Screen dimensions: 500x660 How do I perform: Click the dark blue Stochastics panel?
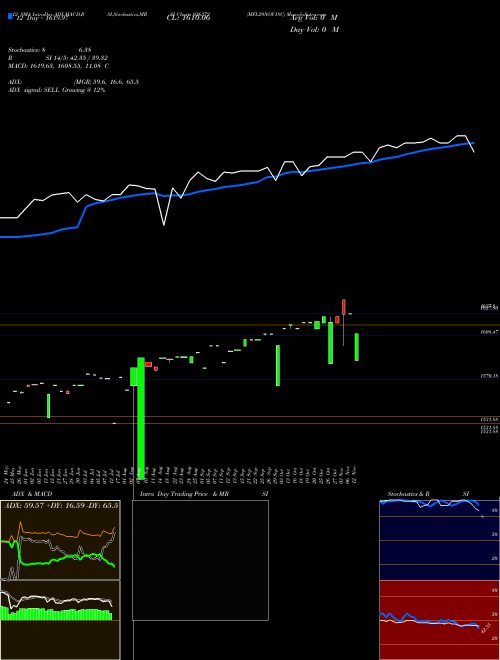point(439,540)
